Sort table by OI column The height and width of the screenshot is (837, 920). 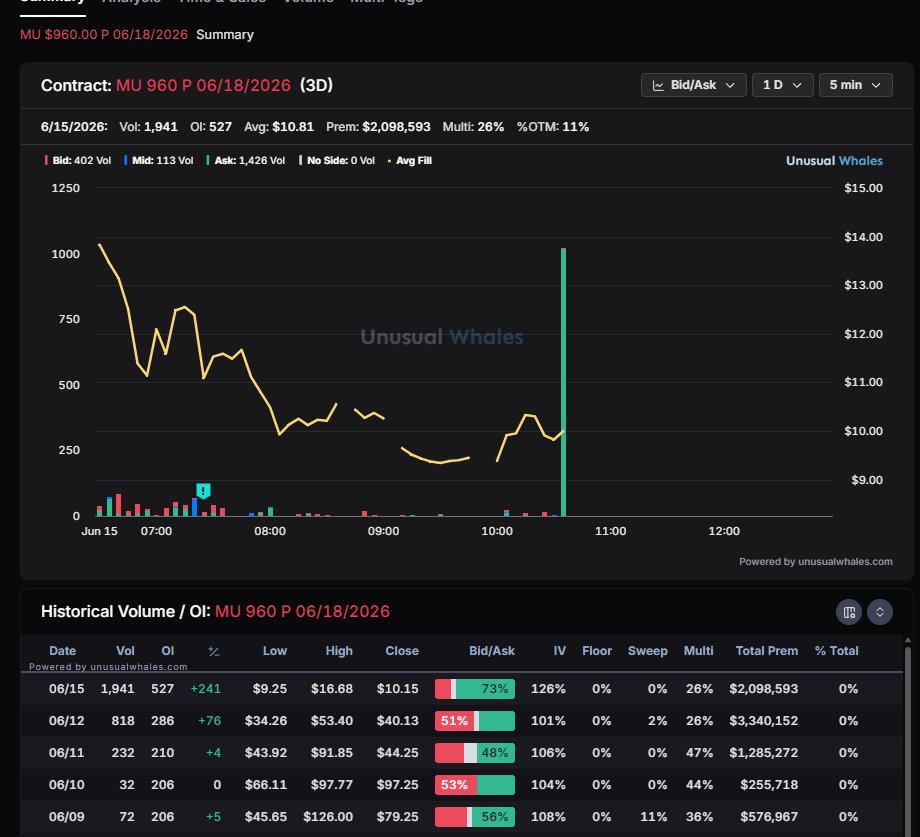pos(168,650)
